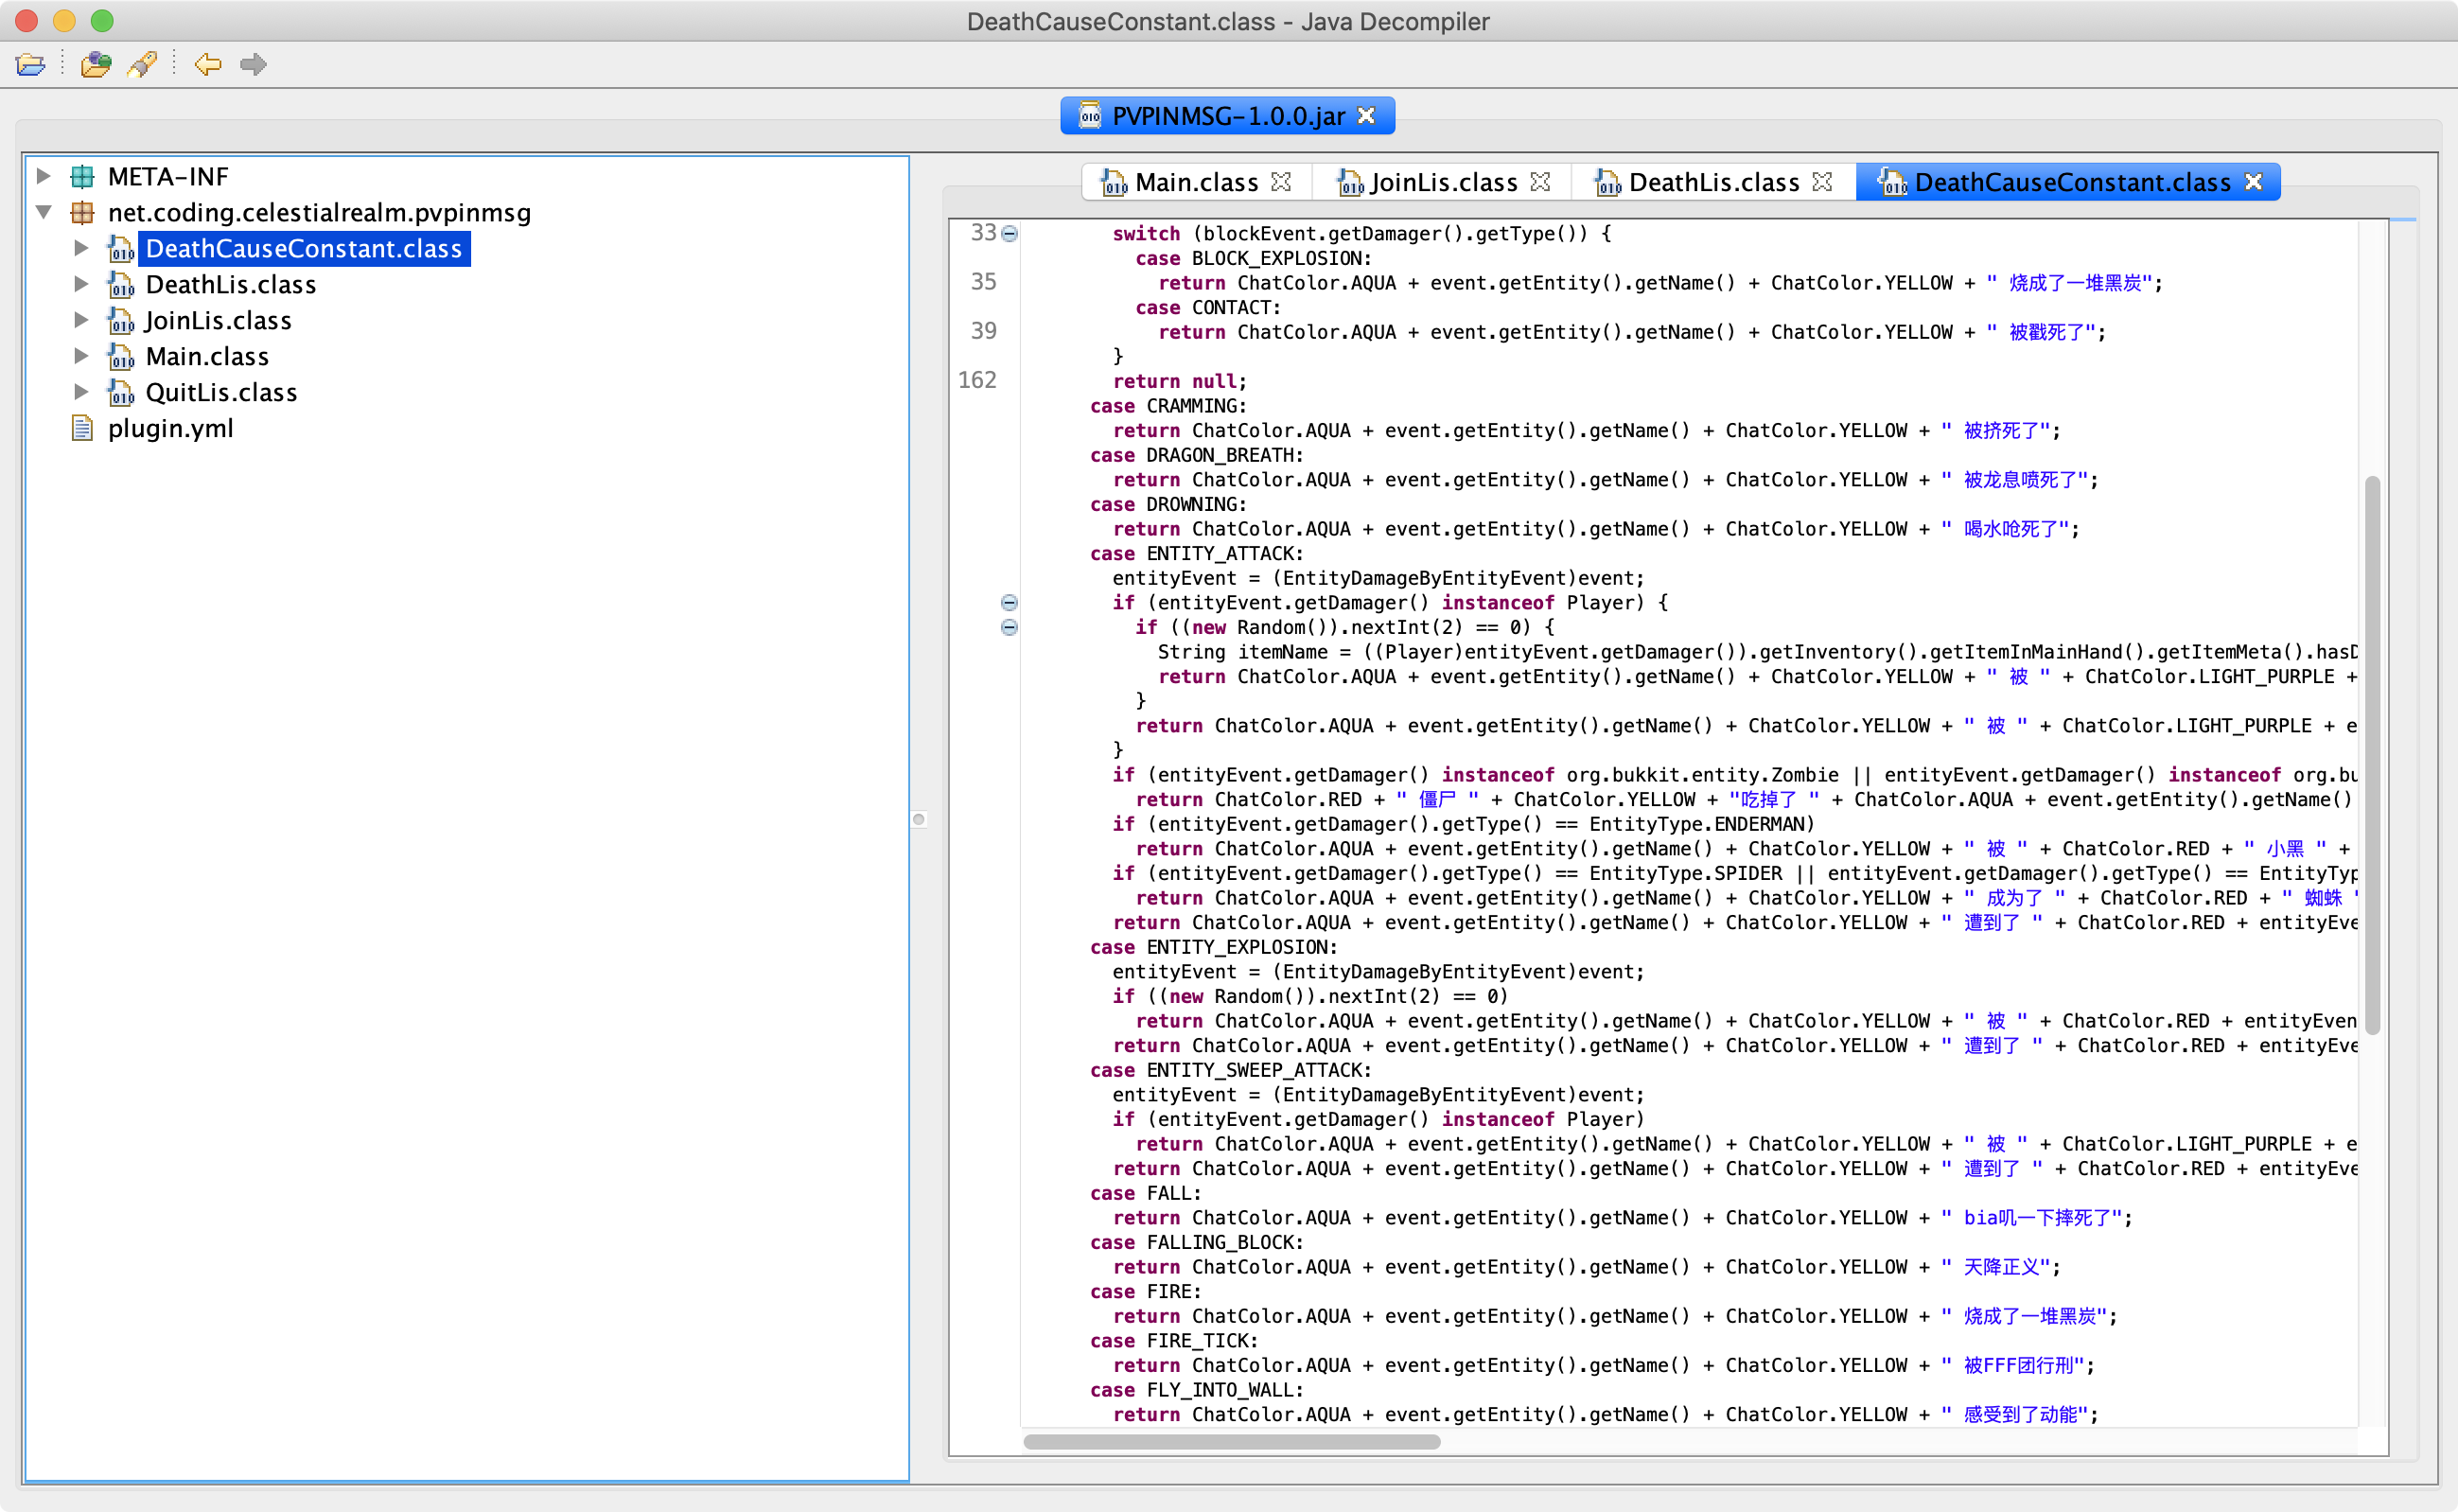Select JoinLis.class in the tree

[x=218, y=321]
